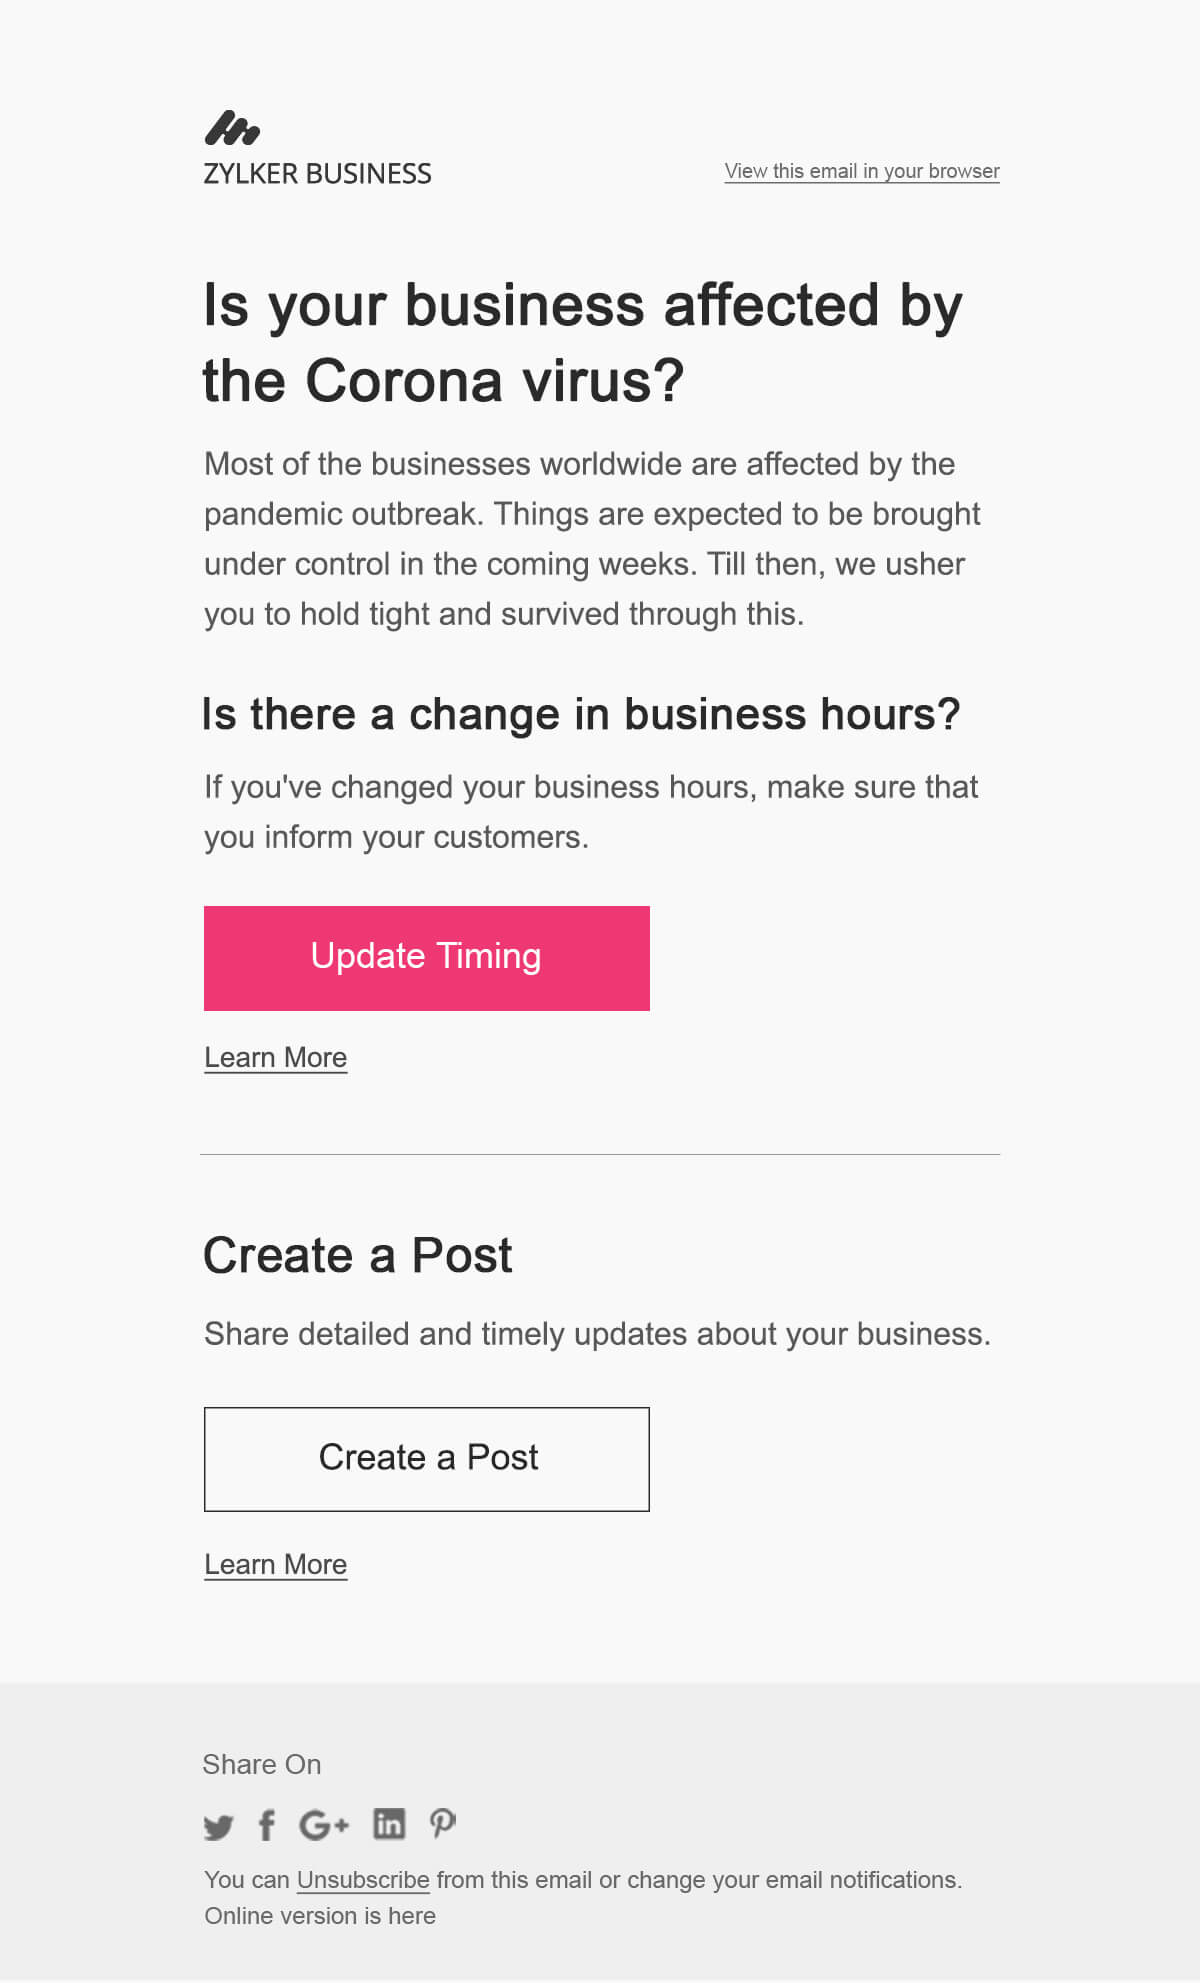This screenshot has width=1200, height=1983.
Task: Share via the Twitter bird icon
Action: coord(218,1827)
